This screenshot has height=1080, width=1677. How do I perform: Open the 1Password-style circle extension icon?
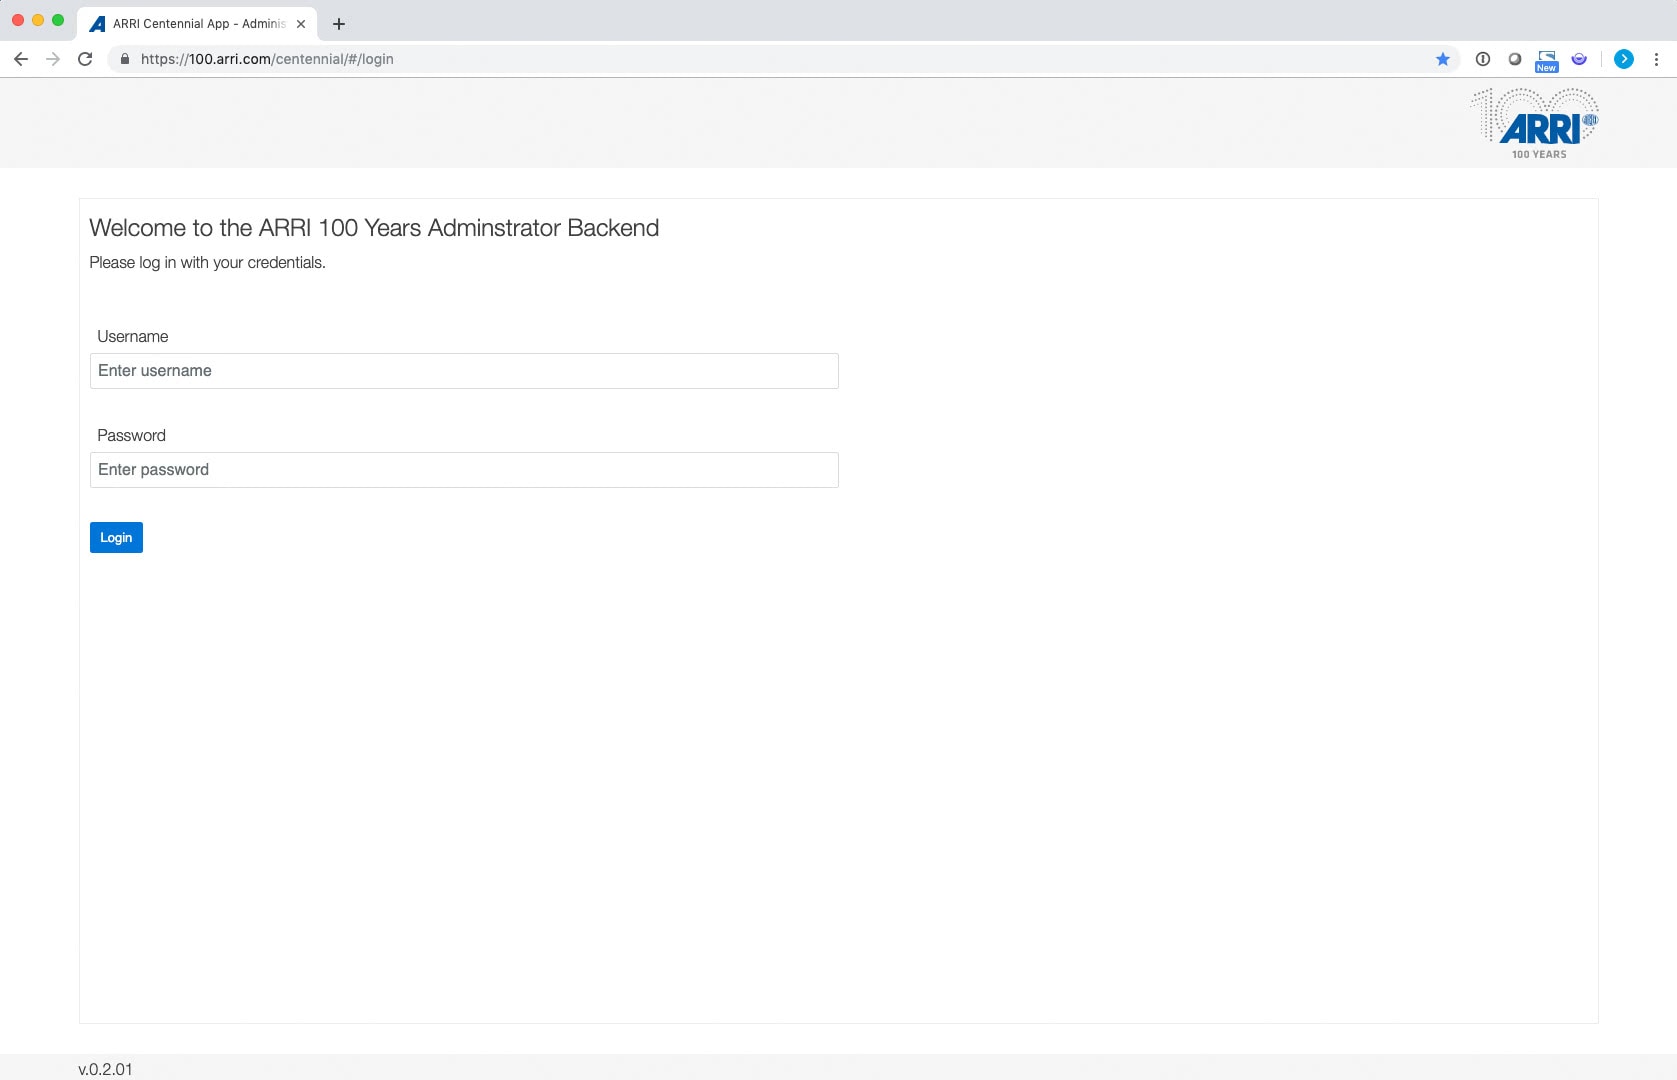point(1483,59)
